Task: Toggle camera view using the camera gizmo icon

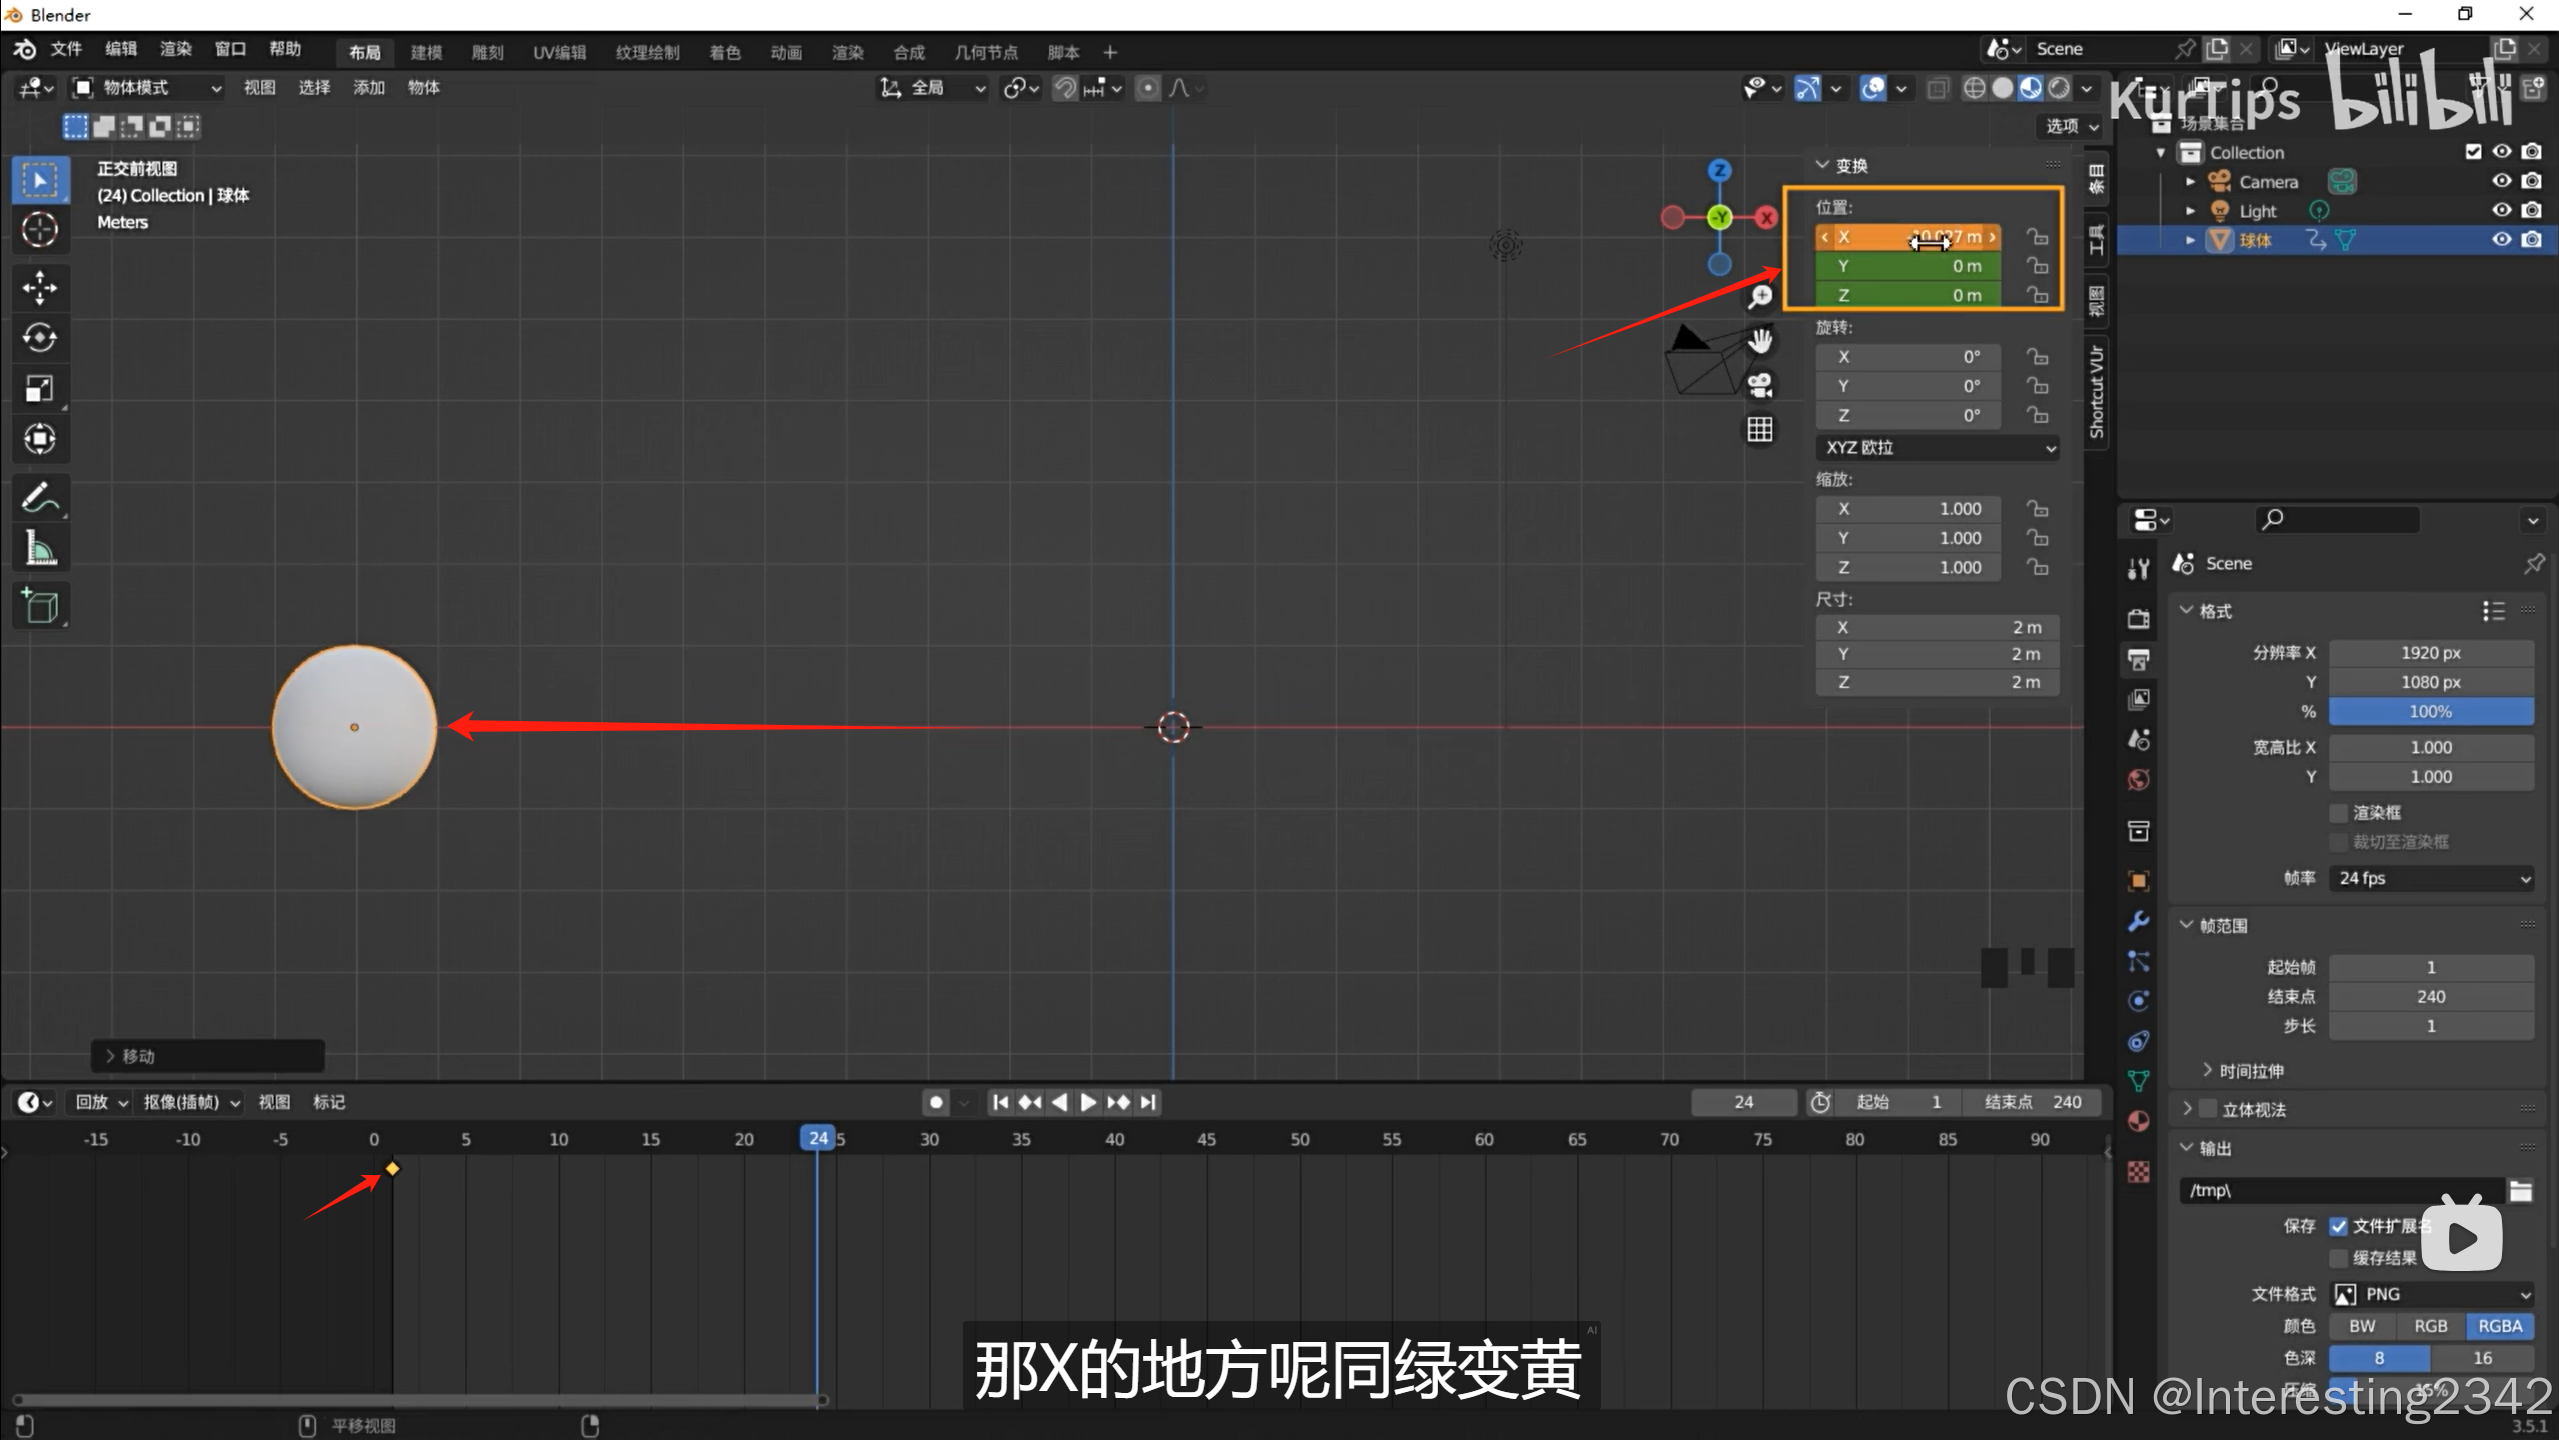Action: coord(1760,385)
